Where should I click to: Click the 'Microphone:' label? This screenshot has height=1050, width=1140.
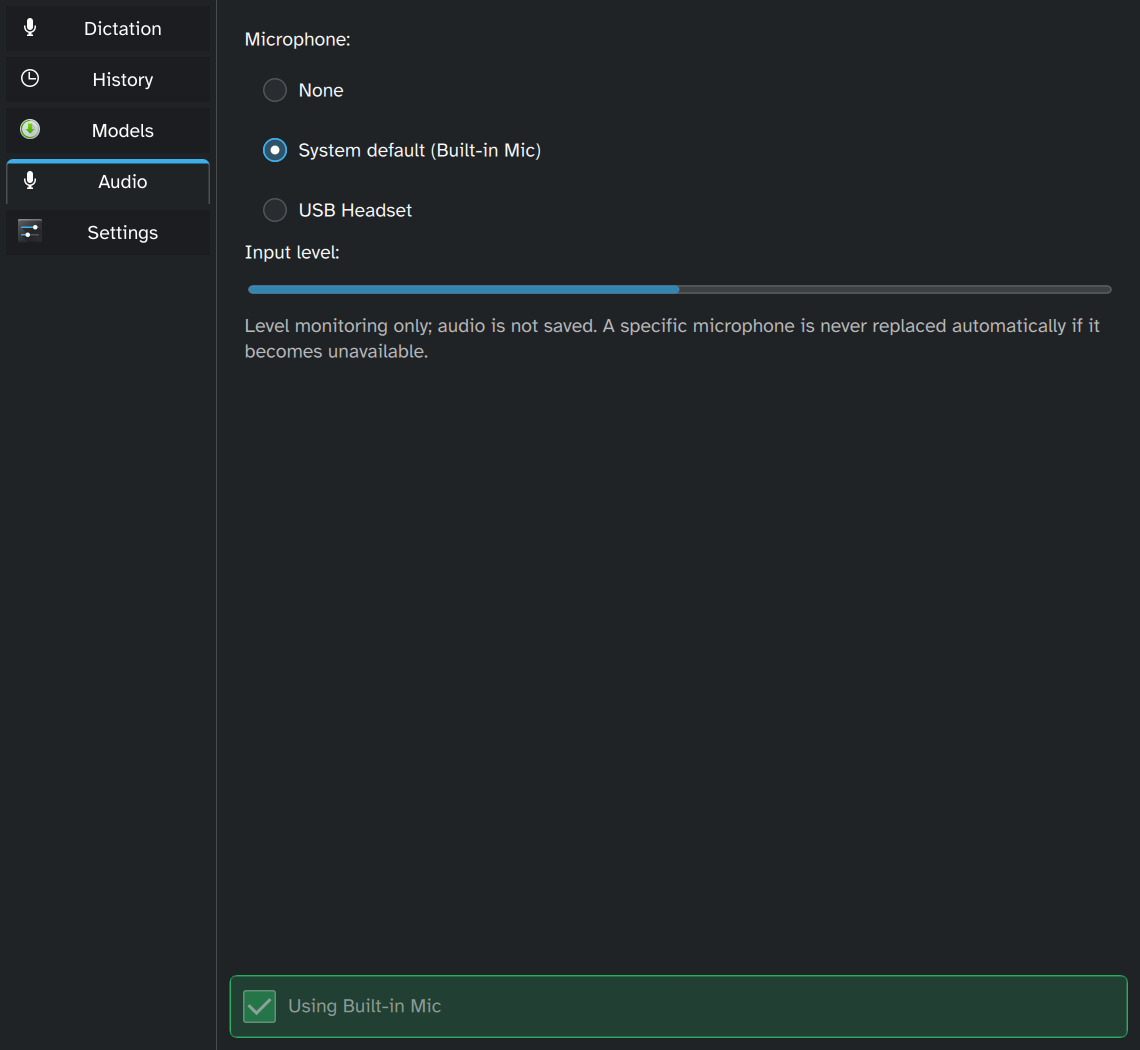(x=297, y=39)
